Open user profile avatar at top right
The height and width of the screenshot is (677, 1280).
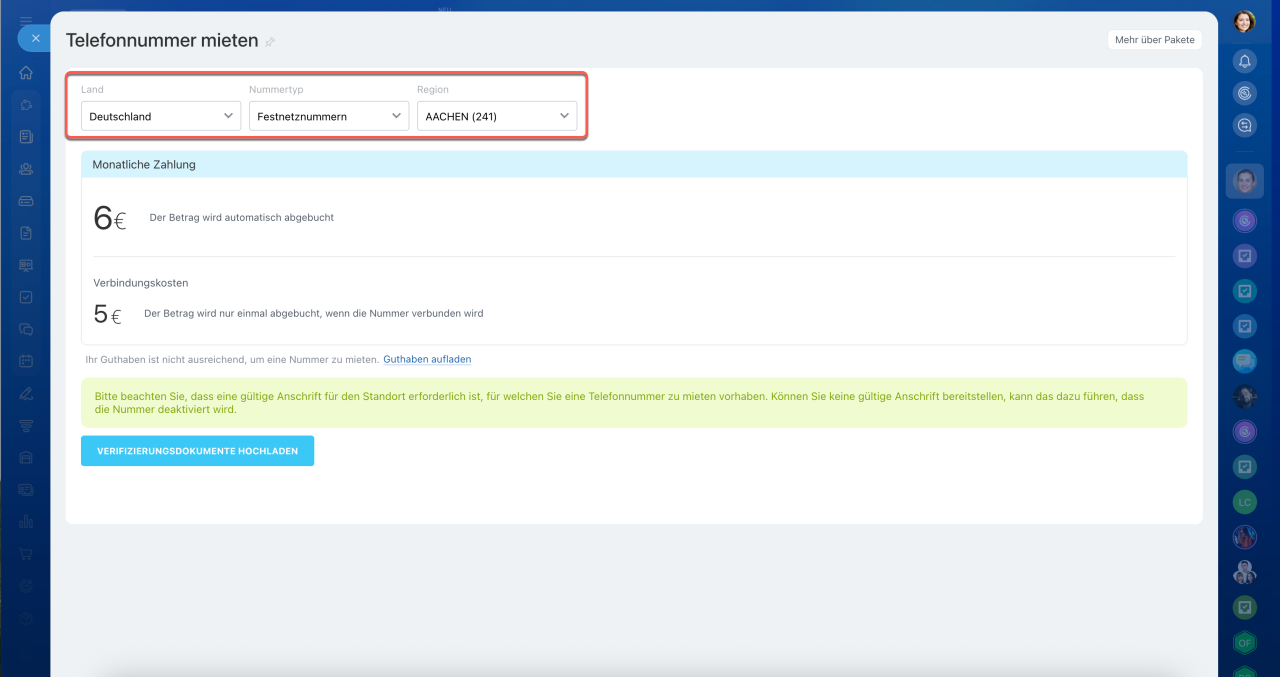[1244, 21]
